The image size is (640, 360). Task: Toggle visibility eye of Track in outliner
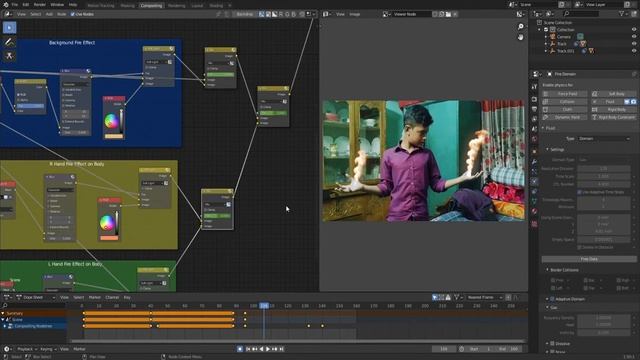[634, 44]
